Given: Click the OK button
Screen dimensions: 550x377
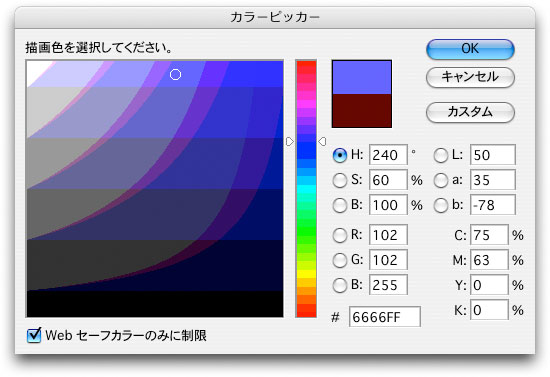Looking at the screenshot, I should click(470, 49).
